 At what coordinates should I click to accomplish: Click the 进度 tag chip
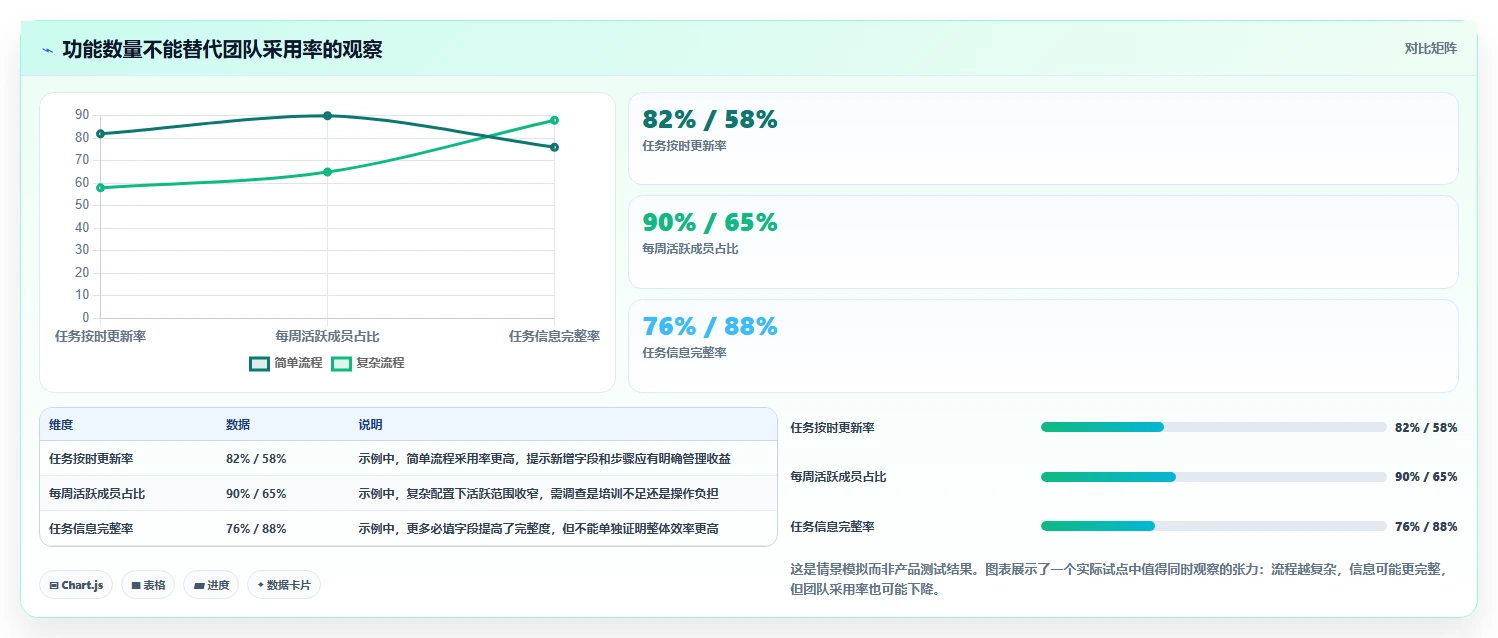(211, 585)
